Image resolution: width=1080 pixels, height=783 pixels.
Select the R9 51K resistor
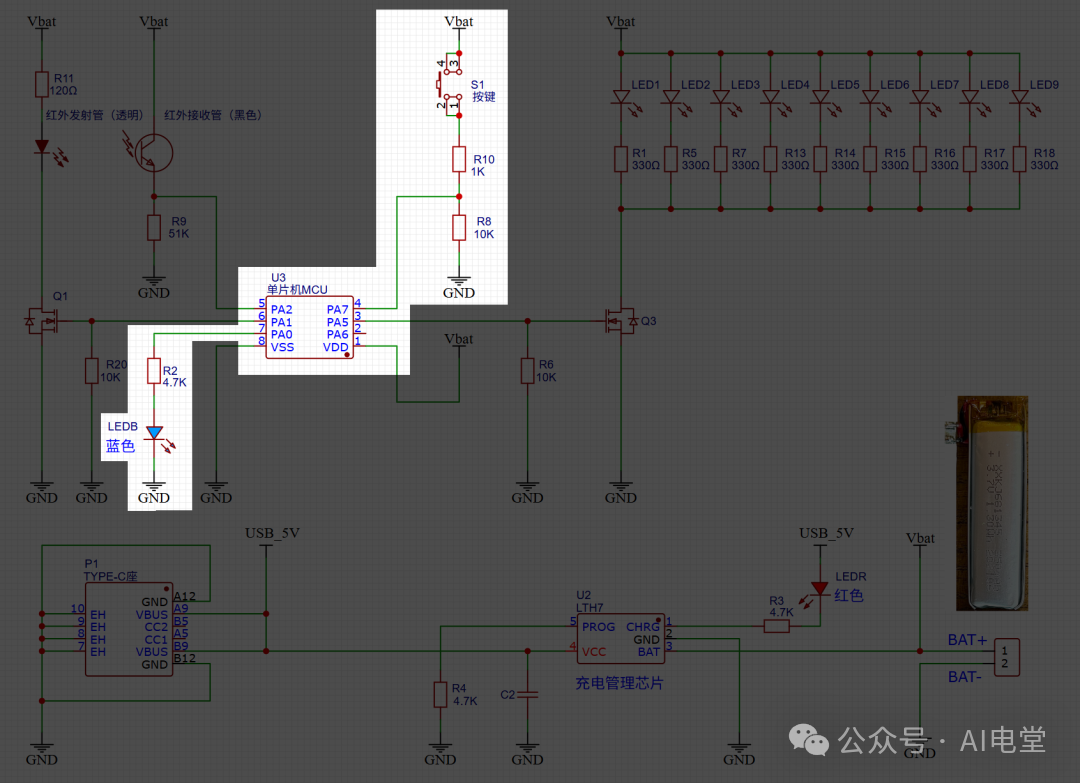154,228
